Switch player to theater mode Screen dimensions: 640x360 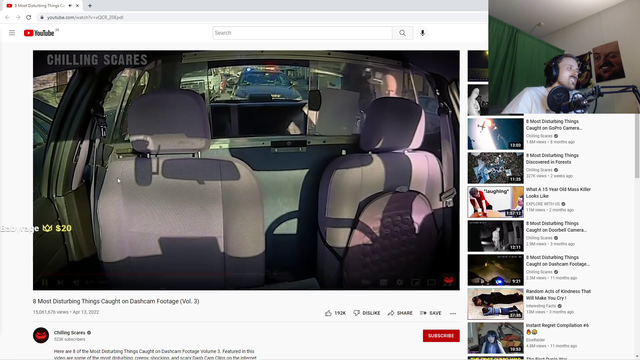pyautogui.click(x=431, y=282)
